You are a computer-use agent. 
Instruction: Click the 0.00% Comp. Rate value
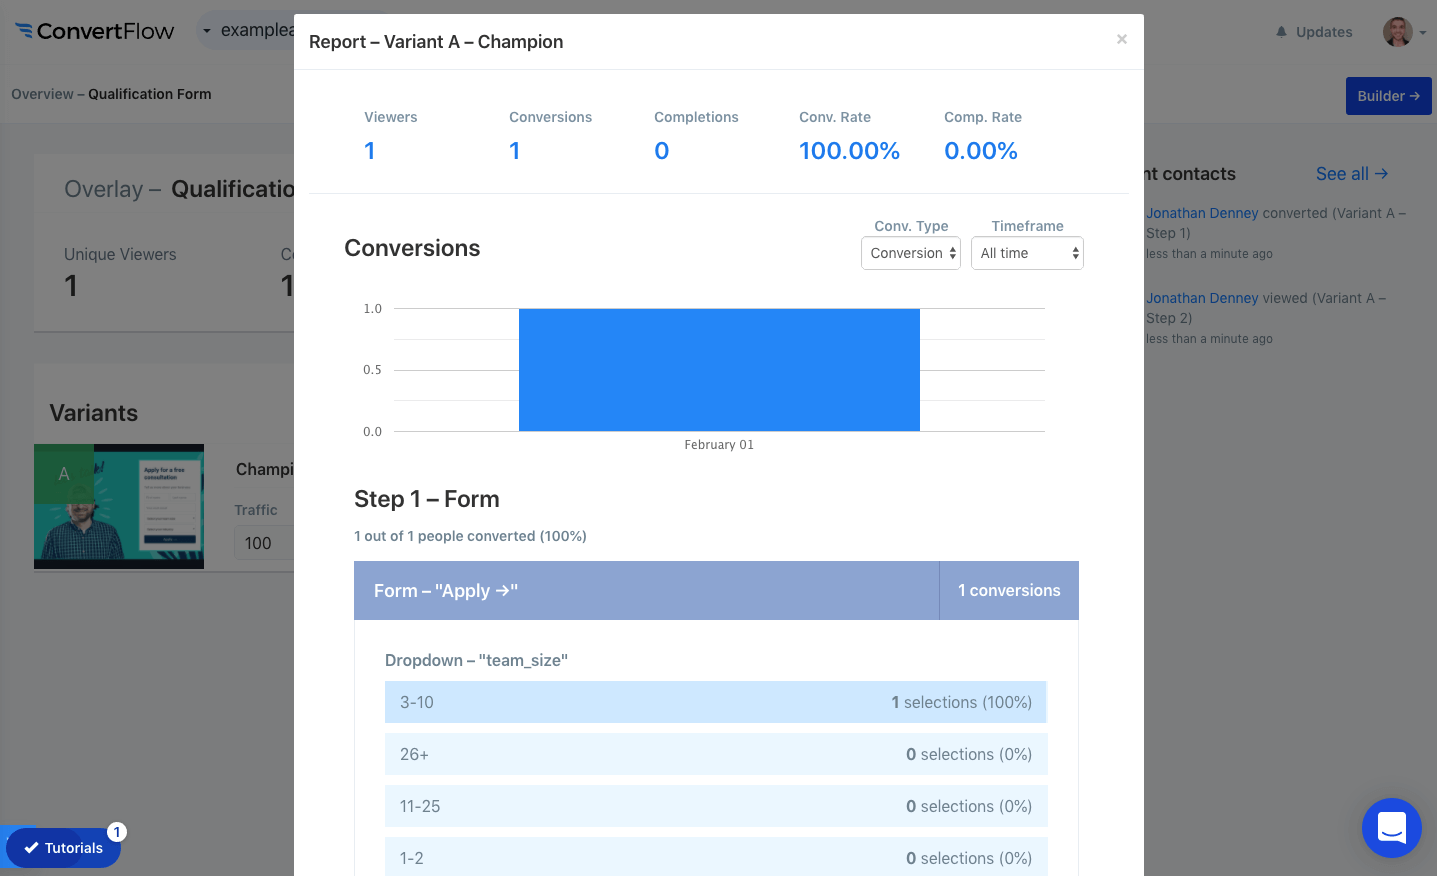[x=981, y=151]
